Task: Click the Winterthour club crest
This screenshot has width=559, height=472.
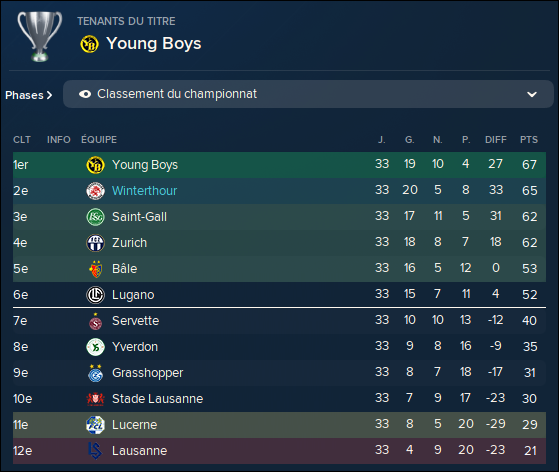Action: [x=95, y=191]
